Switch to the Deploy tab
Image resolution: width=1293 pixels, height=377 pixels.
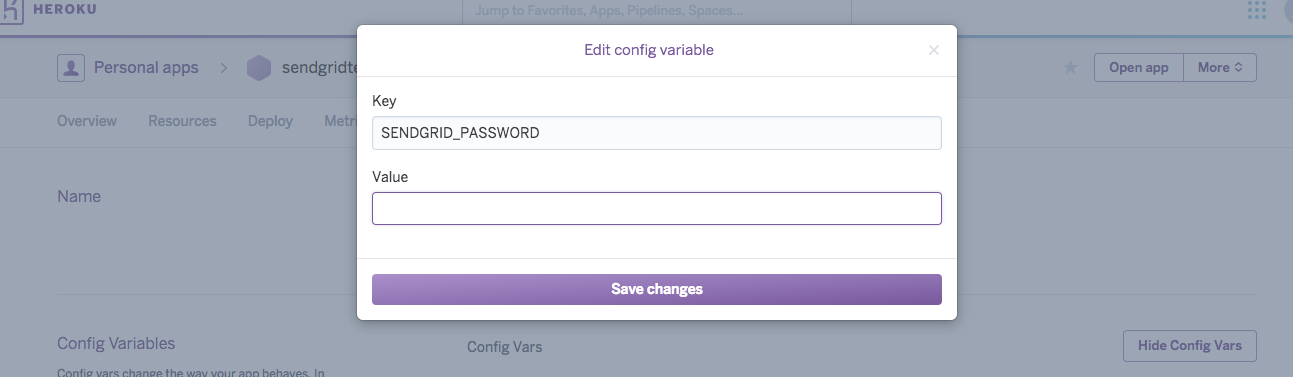(x=270, y=121)
